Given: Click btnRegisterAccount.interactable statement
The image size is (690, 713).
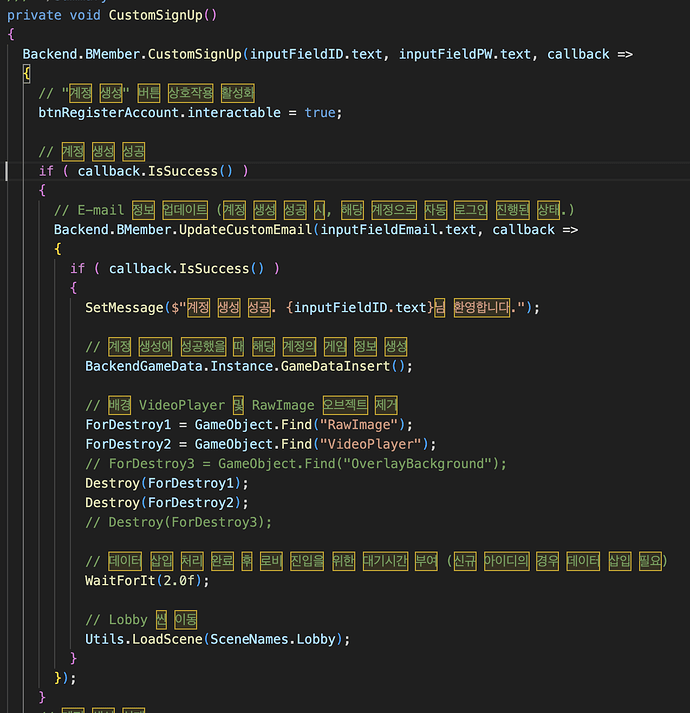Looking at the screenshot, I should tap(190, 112).
